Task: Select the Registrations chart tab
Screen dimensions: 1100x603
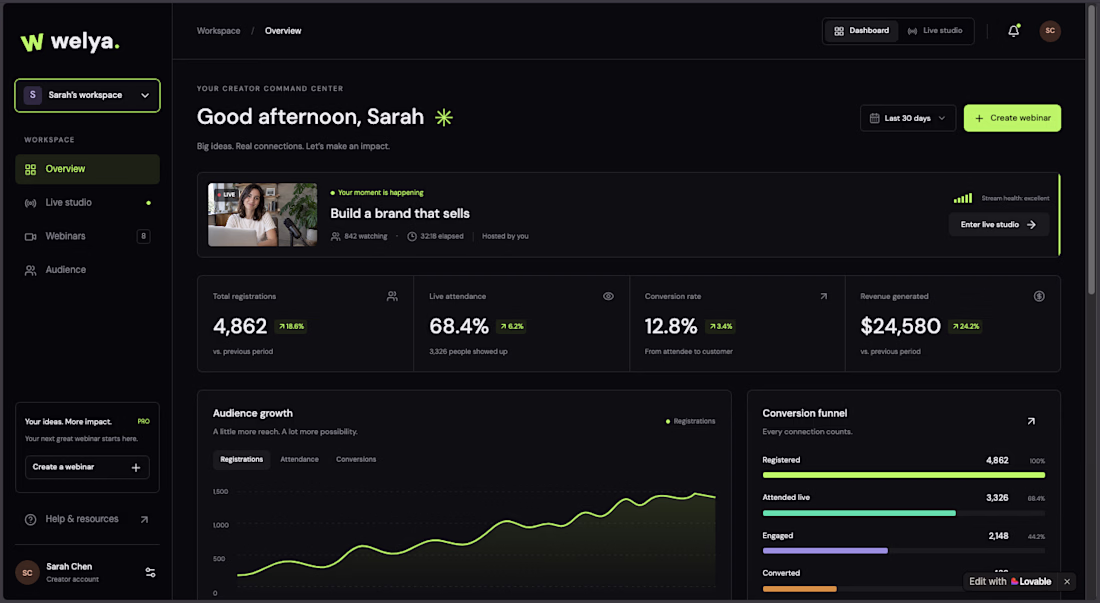Action: tap(241, 459)
